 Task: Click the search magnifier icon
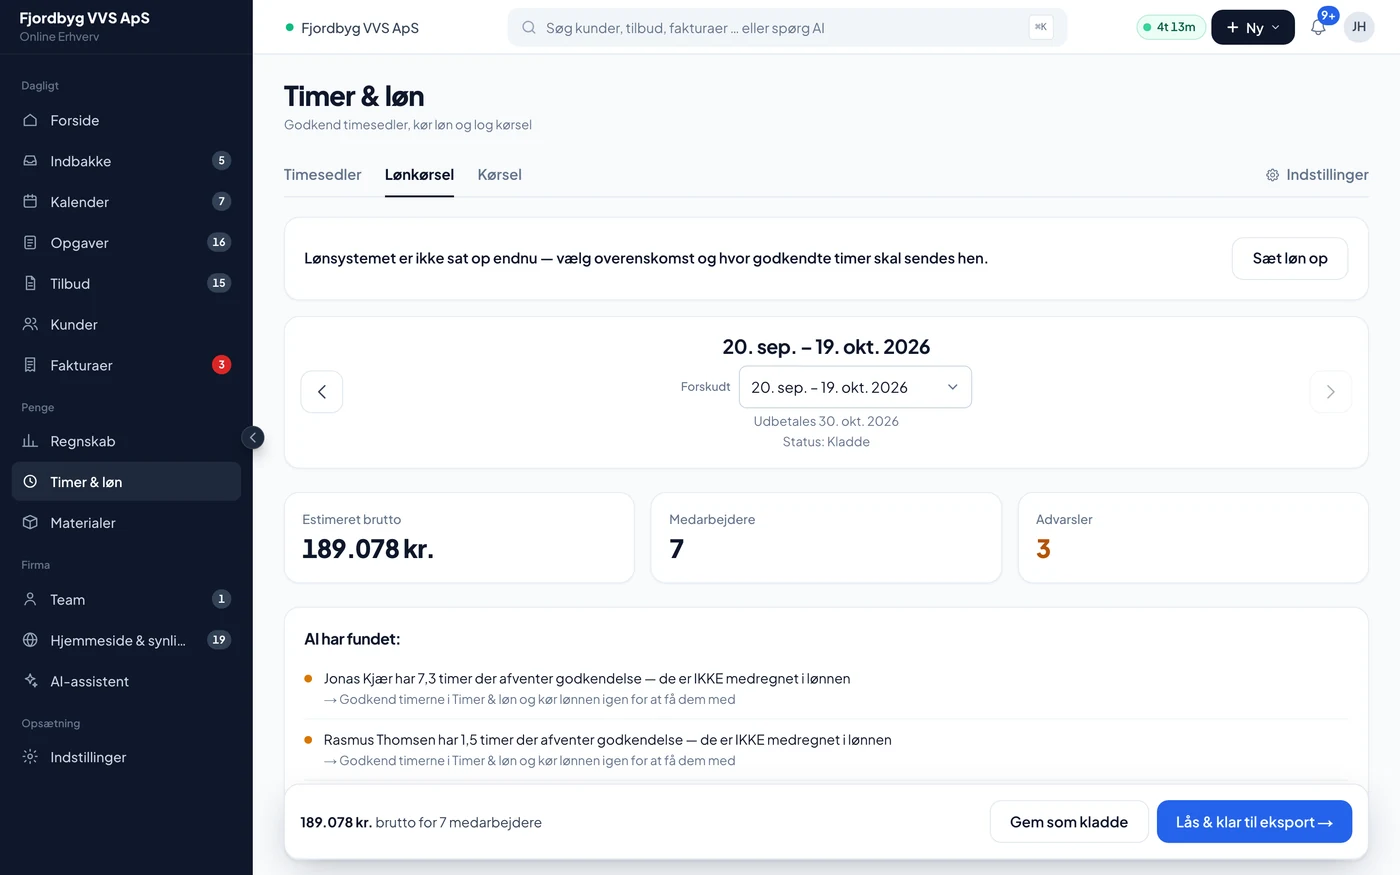pyautogui.click(x=529, y=28)
